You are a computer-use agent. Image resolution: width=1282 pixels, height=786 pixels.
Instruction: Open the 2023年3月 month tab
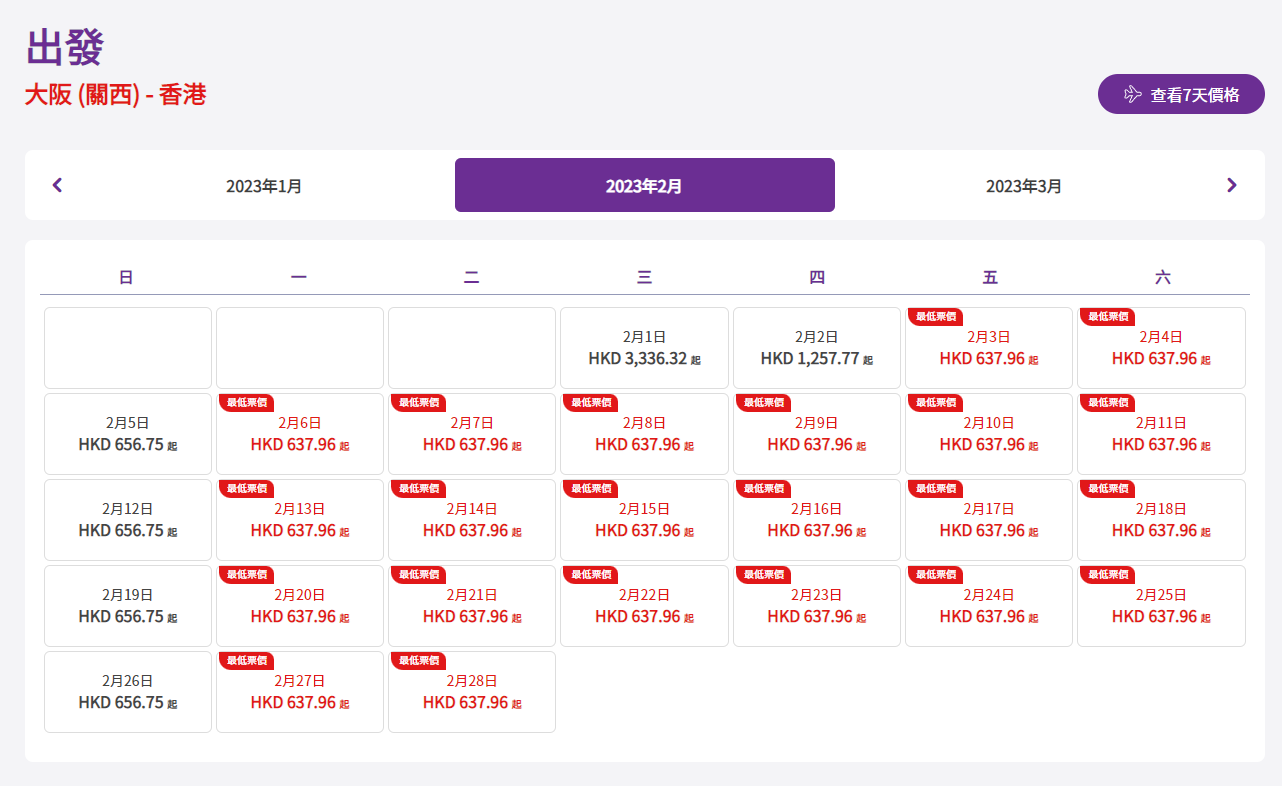click(x=1024, y=186)
